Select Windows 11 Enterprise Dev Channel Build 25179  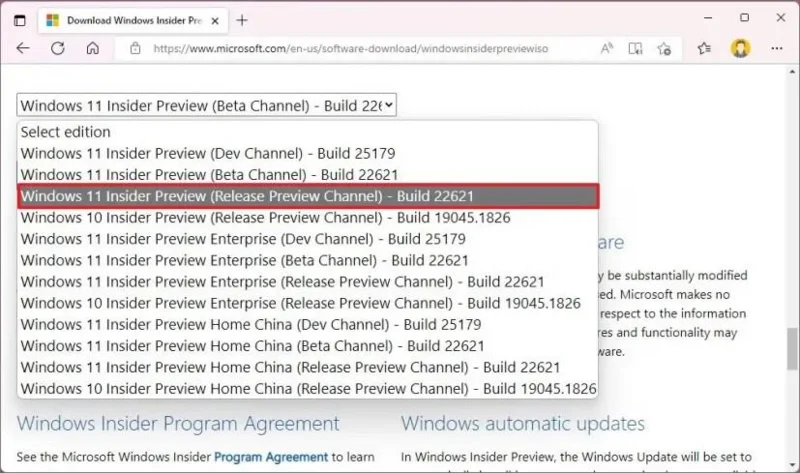pos(307,239)
